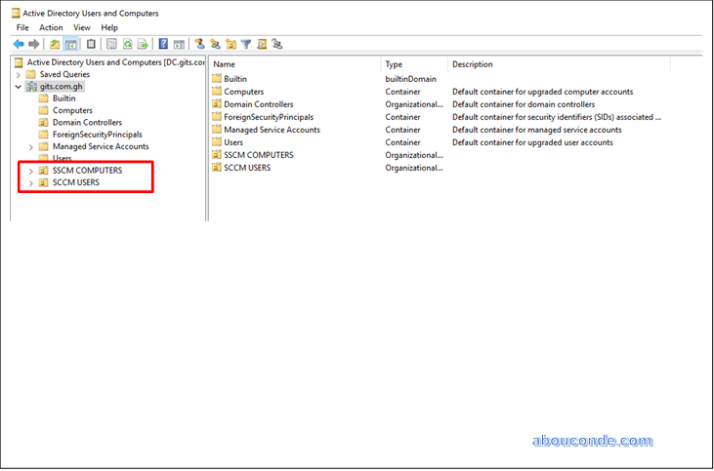Viewport: 714px width, 471px height.
Task: Click the Forward arrow in toolbar
Action: (33, 44)
